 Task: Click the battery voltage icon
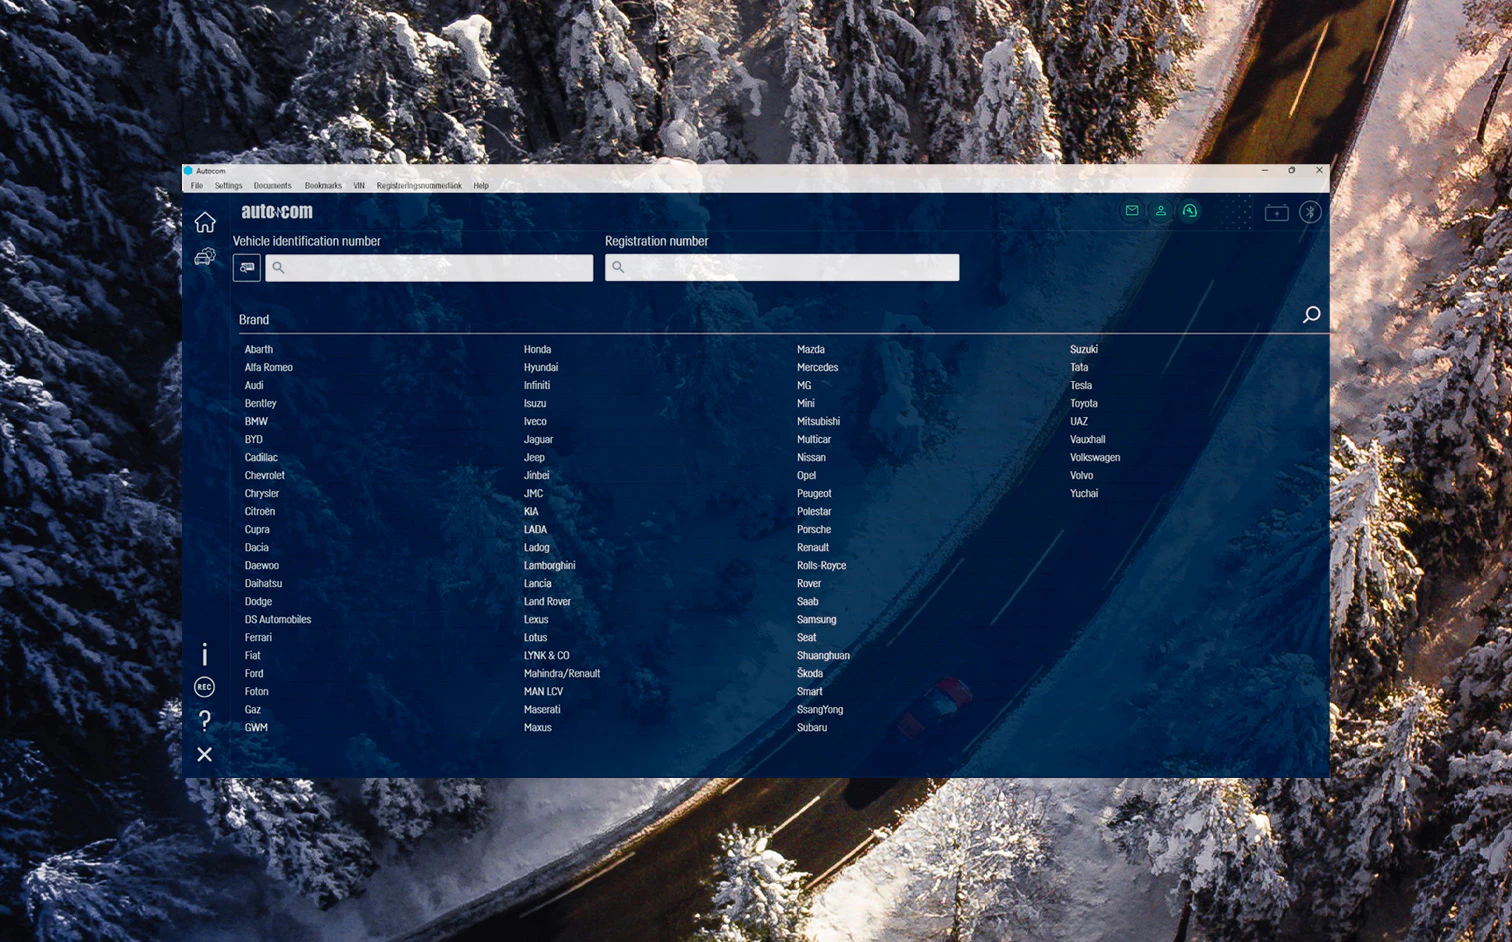tap(1277, 212)
